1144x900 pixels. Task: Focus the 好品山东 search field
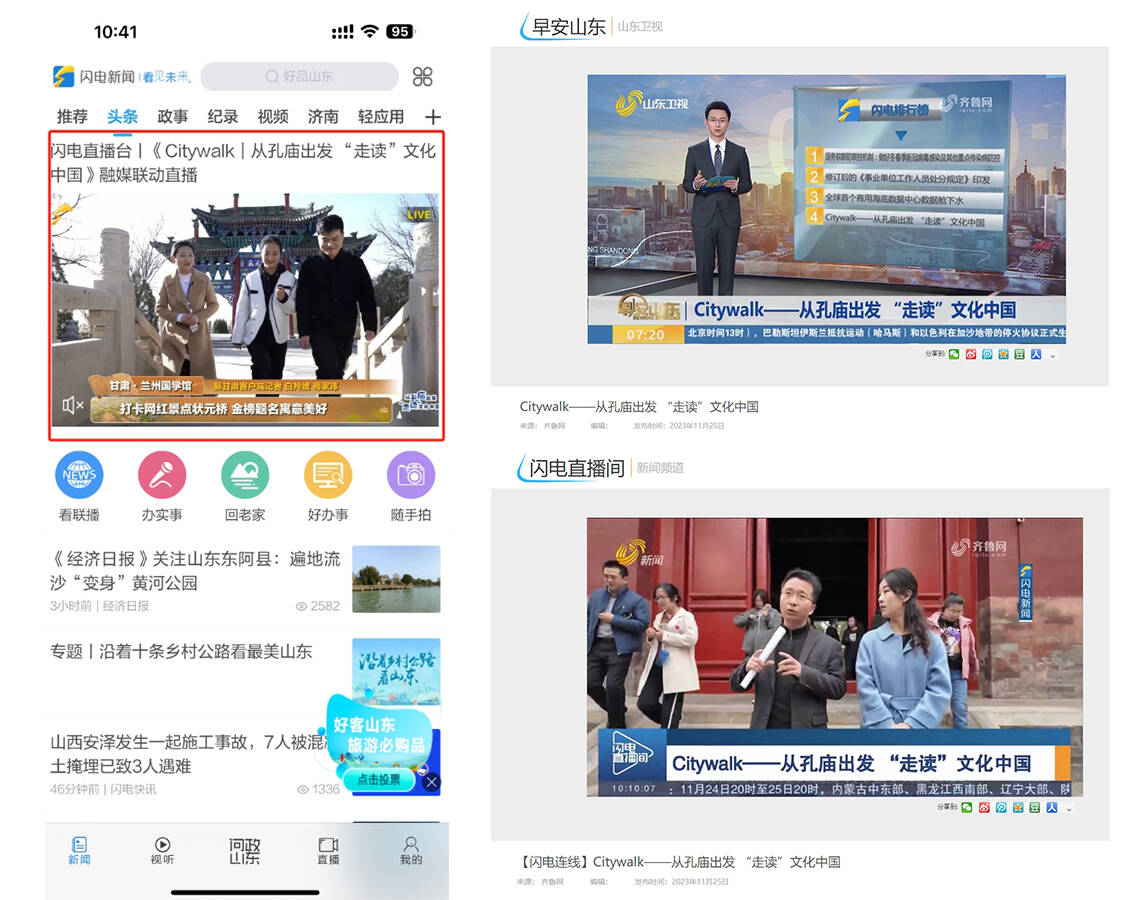[299, 77]
